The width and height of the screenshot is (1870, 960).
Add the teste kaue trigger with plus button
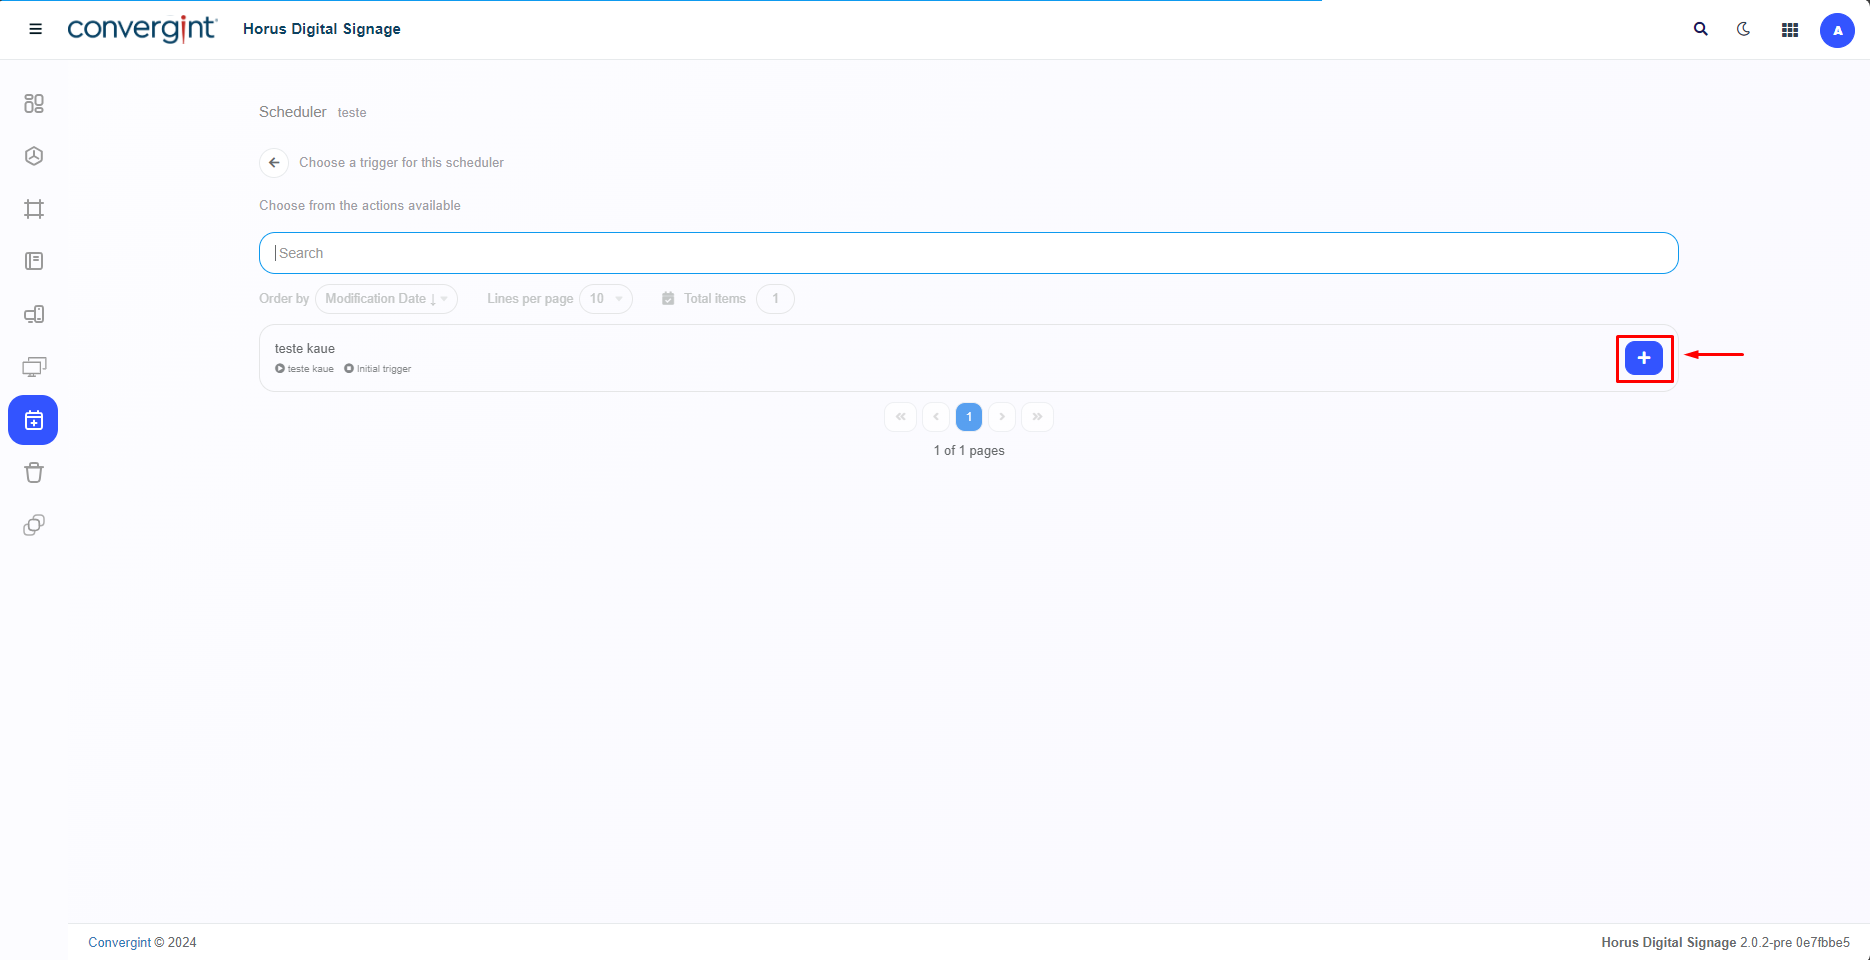click(x=1643, y=358)
